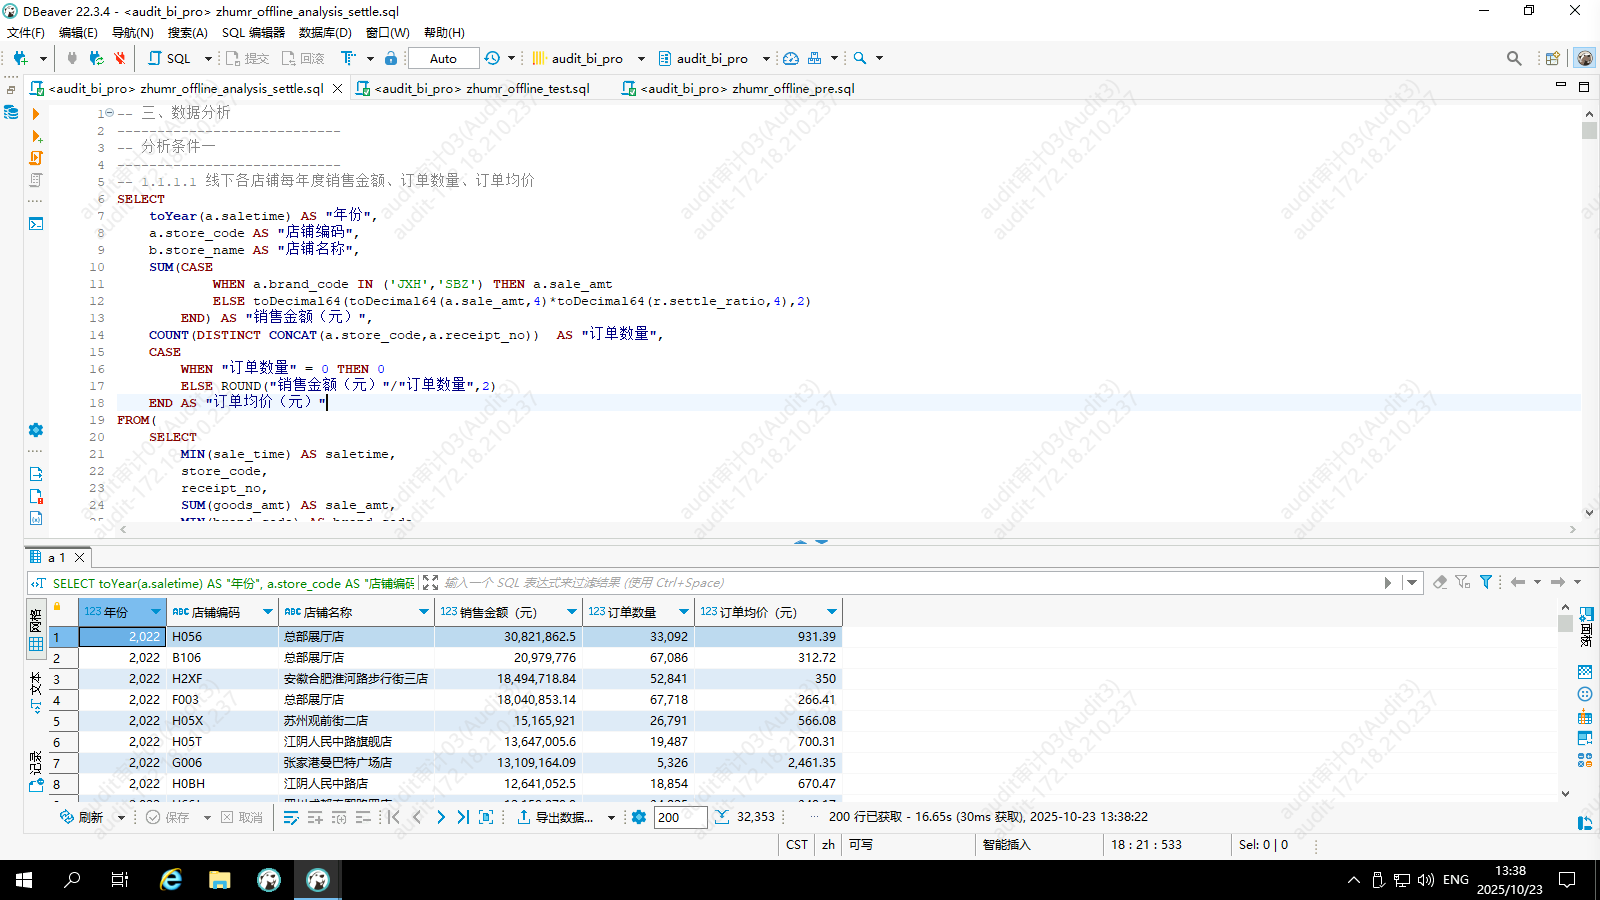Toggle Auto commit mode button
Image resolution: width=1600 pixels, height=900 pixels.
[443, 58]
